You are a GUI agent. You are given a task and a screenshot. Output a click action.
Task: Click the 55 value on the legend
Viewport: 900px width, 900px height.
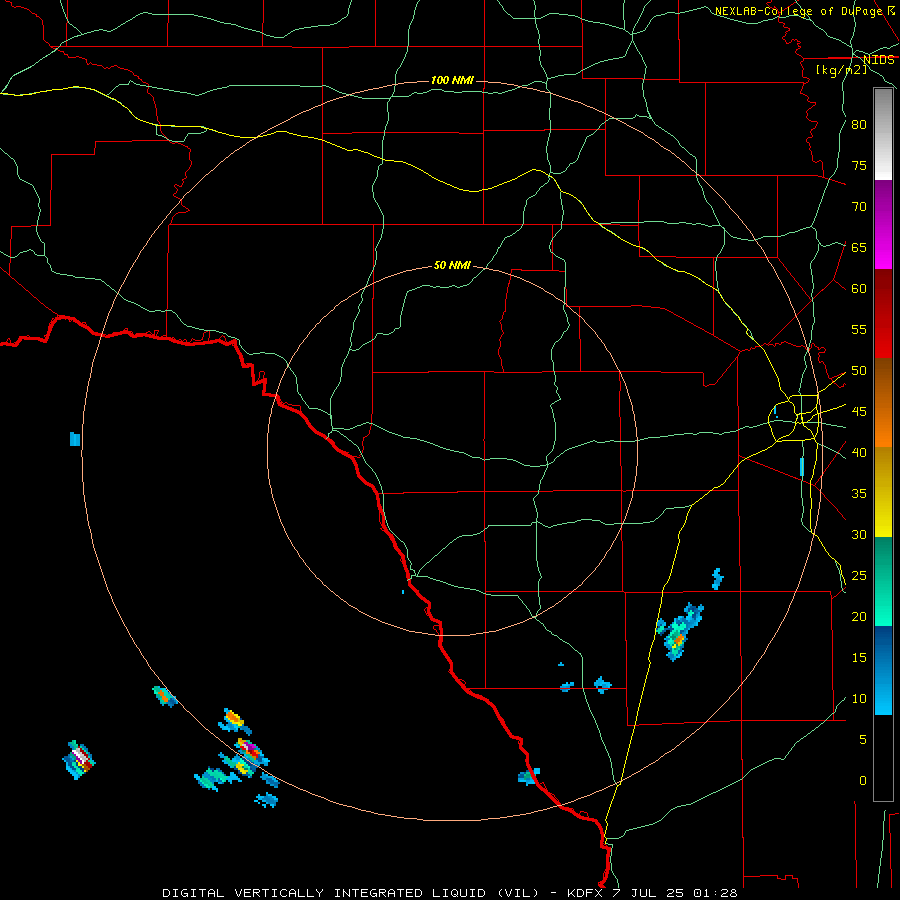pos(859,329)
